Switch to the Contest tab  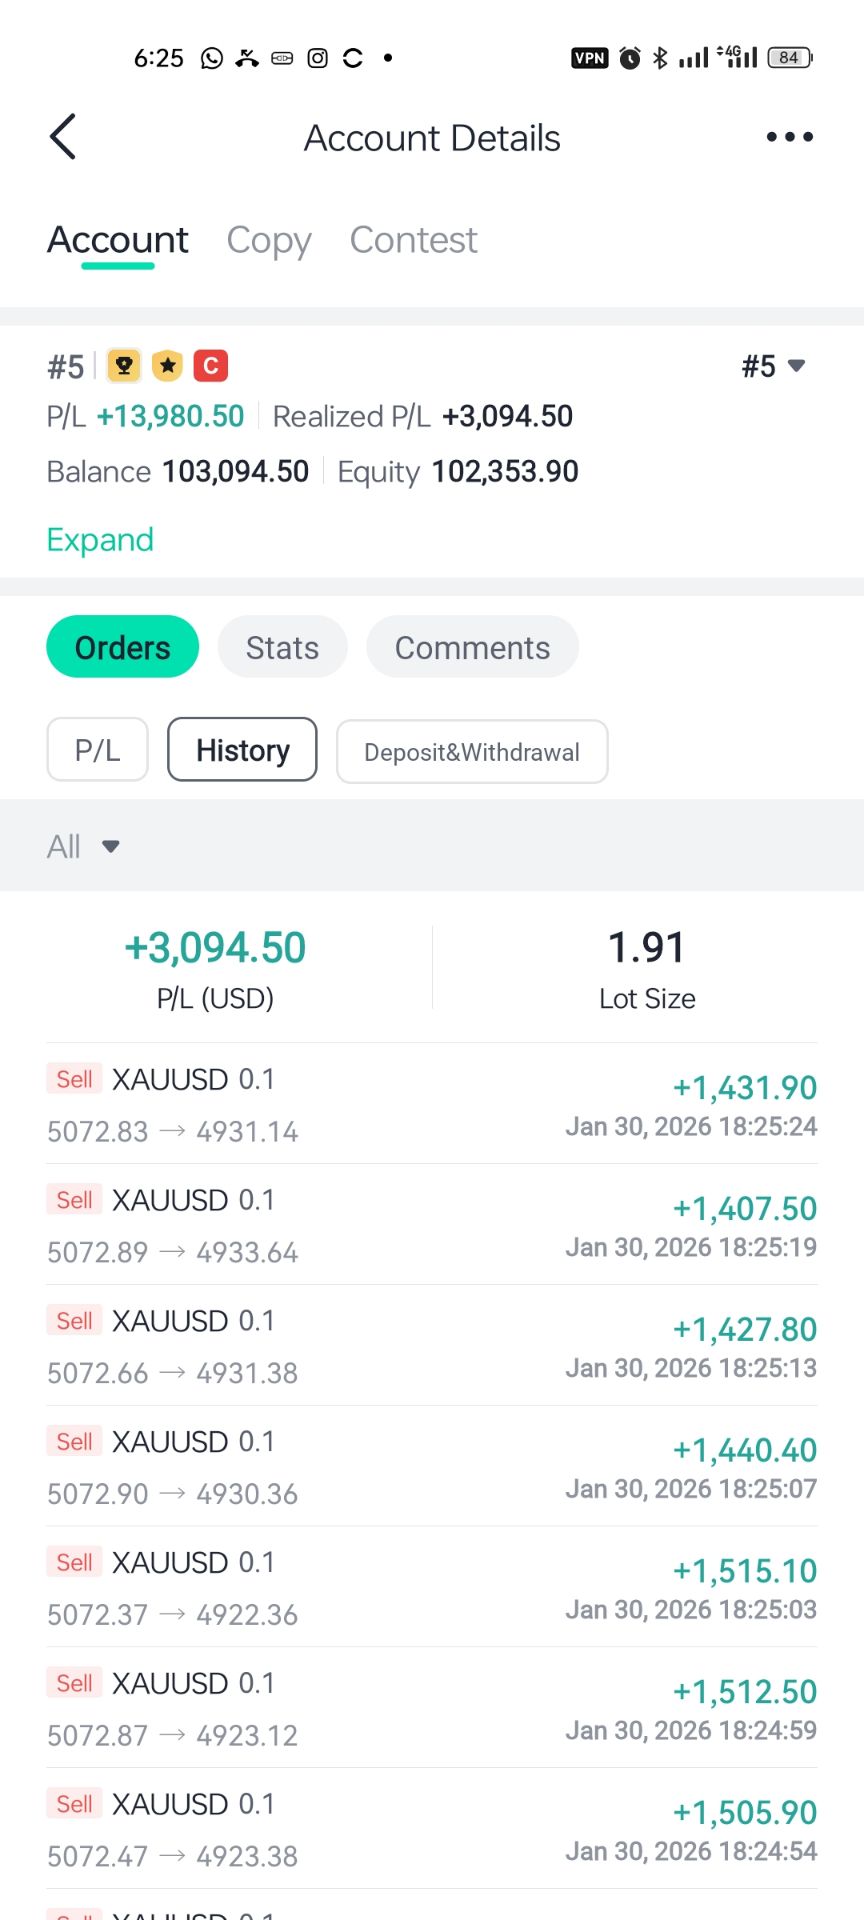(413, 240)
